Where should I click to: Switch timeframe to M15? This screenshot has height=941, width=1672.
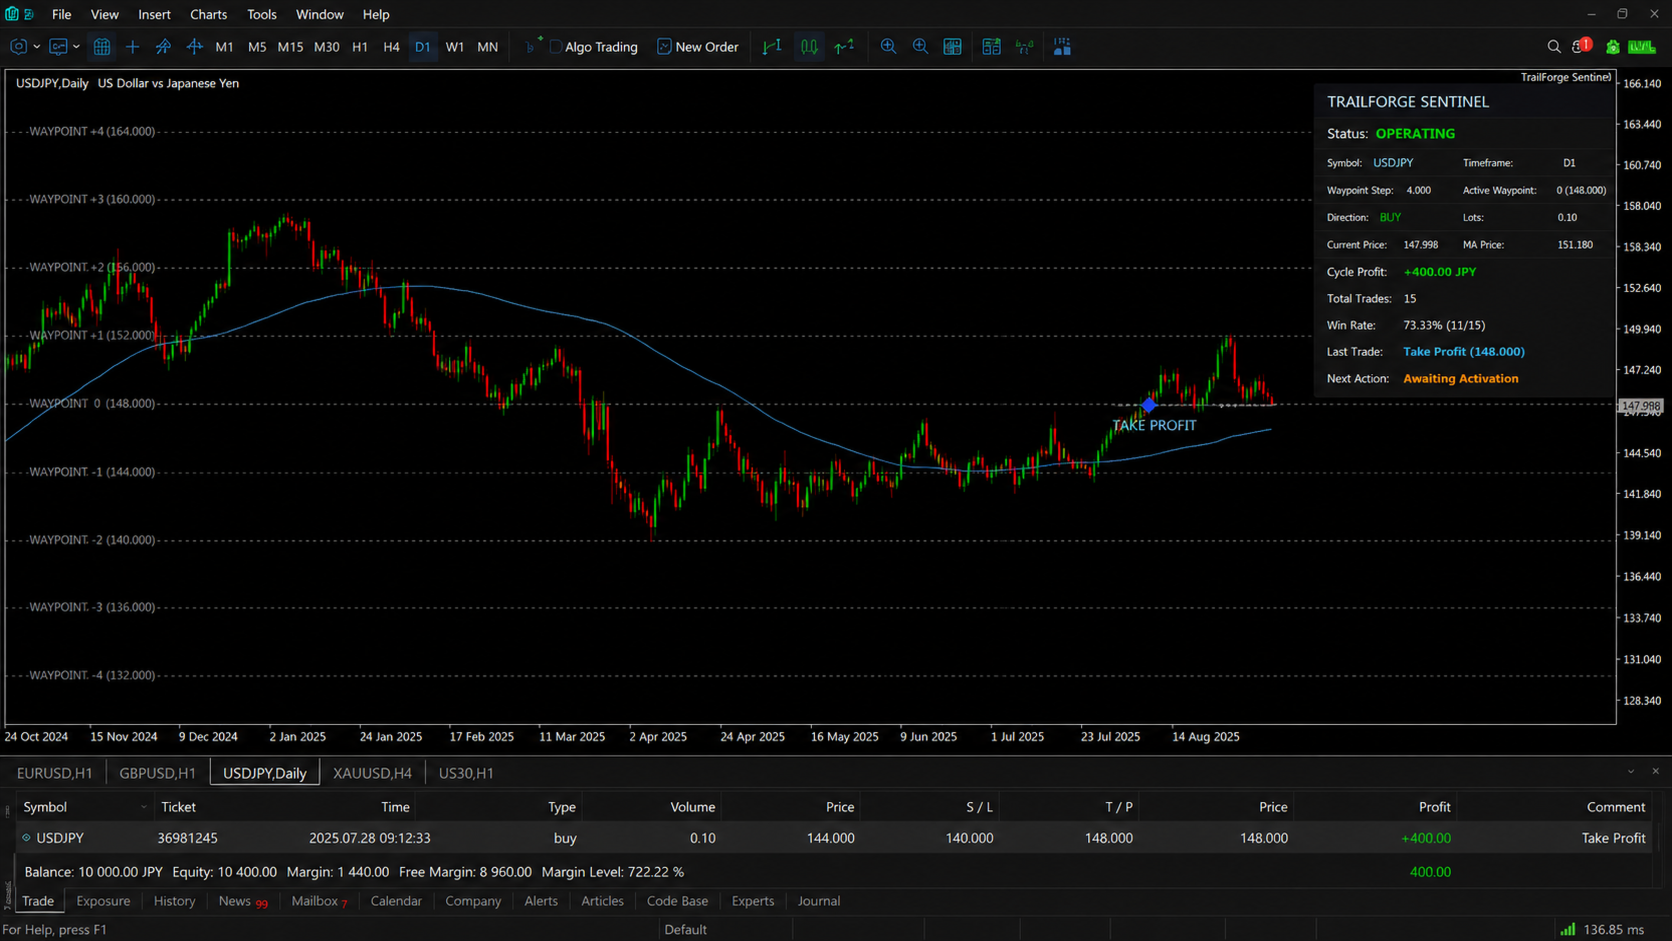point(290,47)
